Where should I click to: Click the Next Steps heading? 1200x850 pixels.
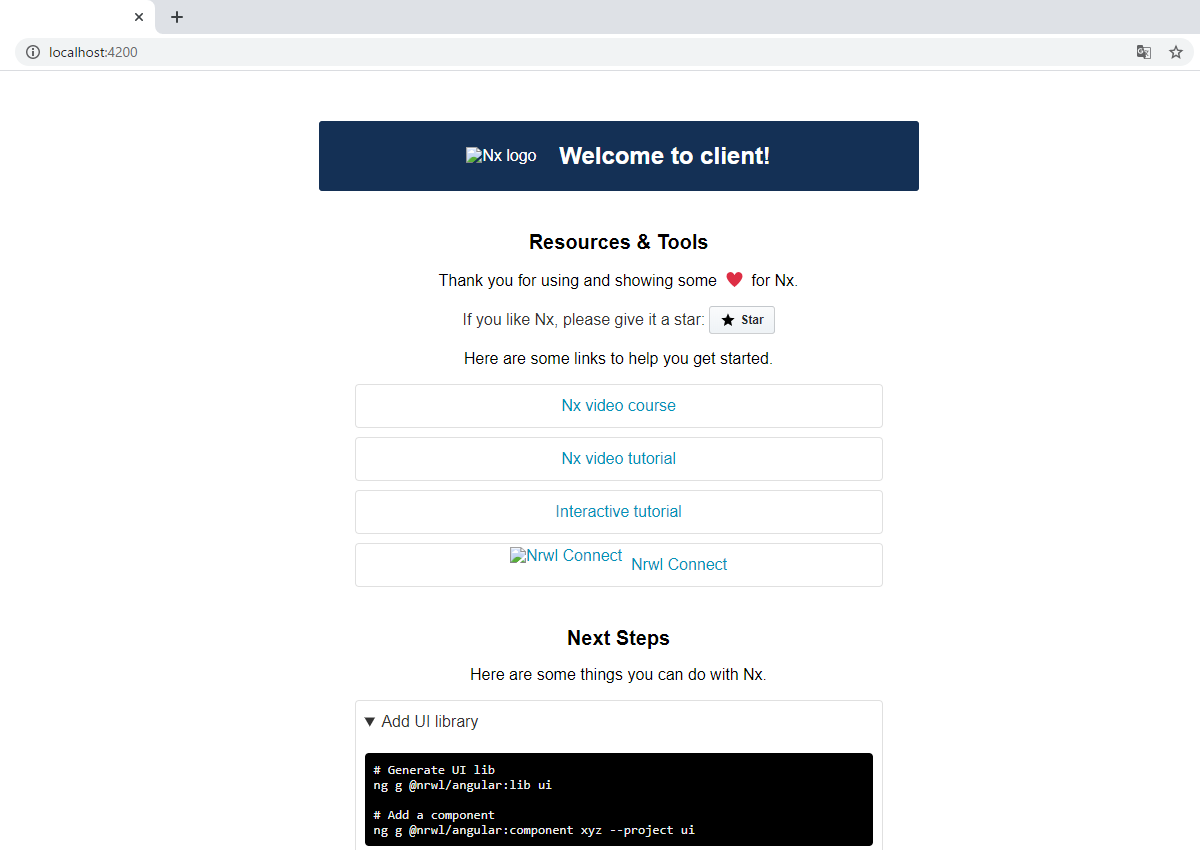point(618,638)
